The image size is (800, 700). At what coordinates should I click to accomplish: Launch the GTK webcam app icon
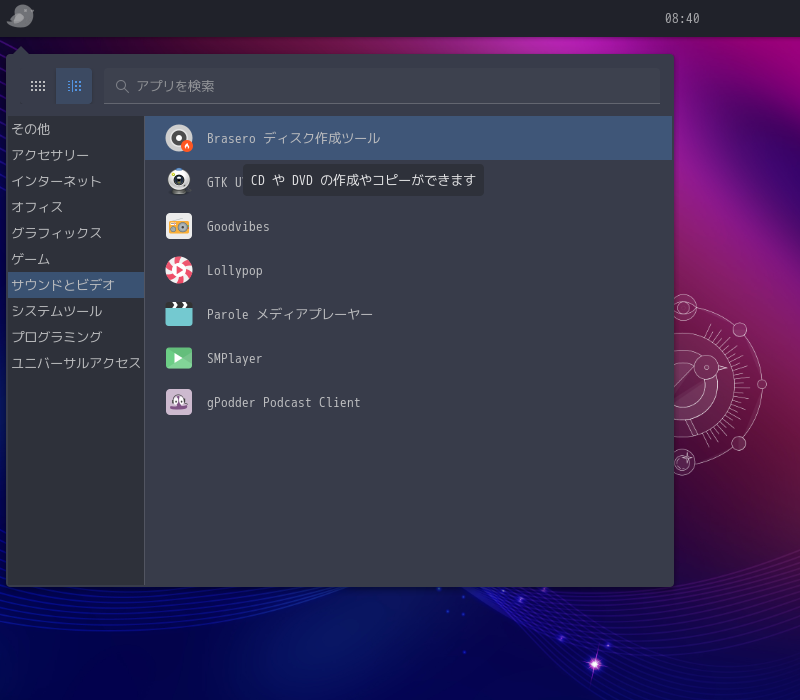click(179, 182)
